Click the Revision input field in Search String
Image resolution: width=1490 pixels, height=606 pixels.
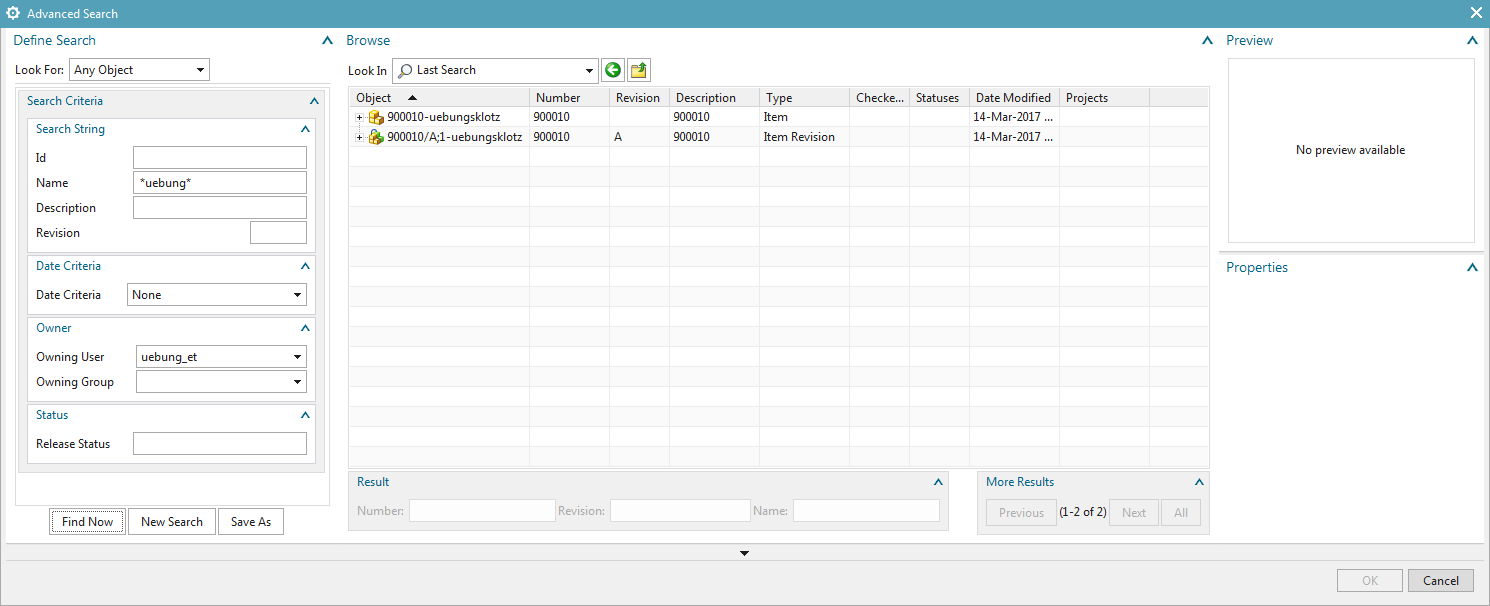click(x=278, y=233)
